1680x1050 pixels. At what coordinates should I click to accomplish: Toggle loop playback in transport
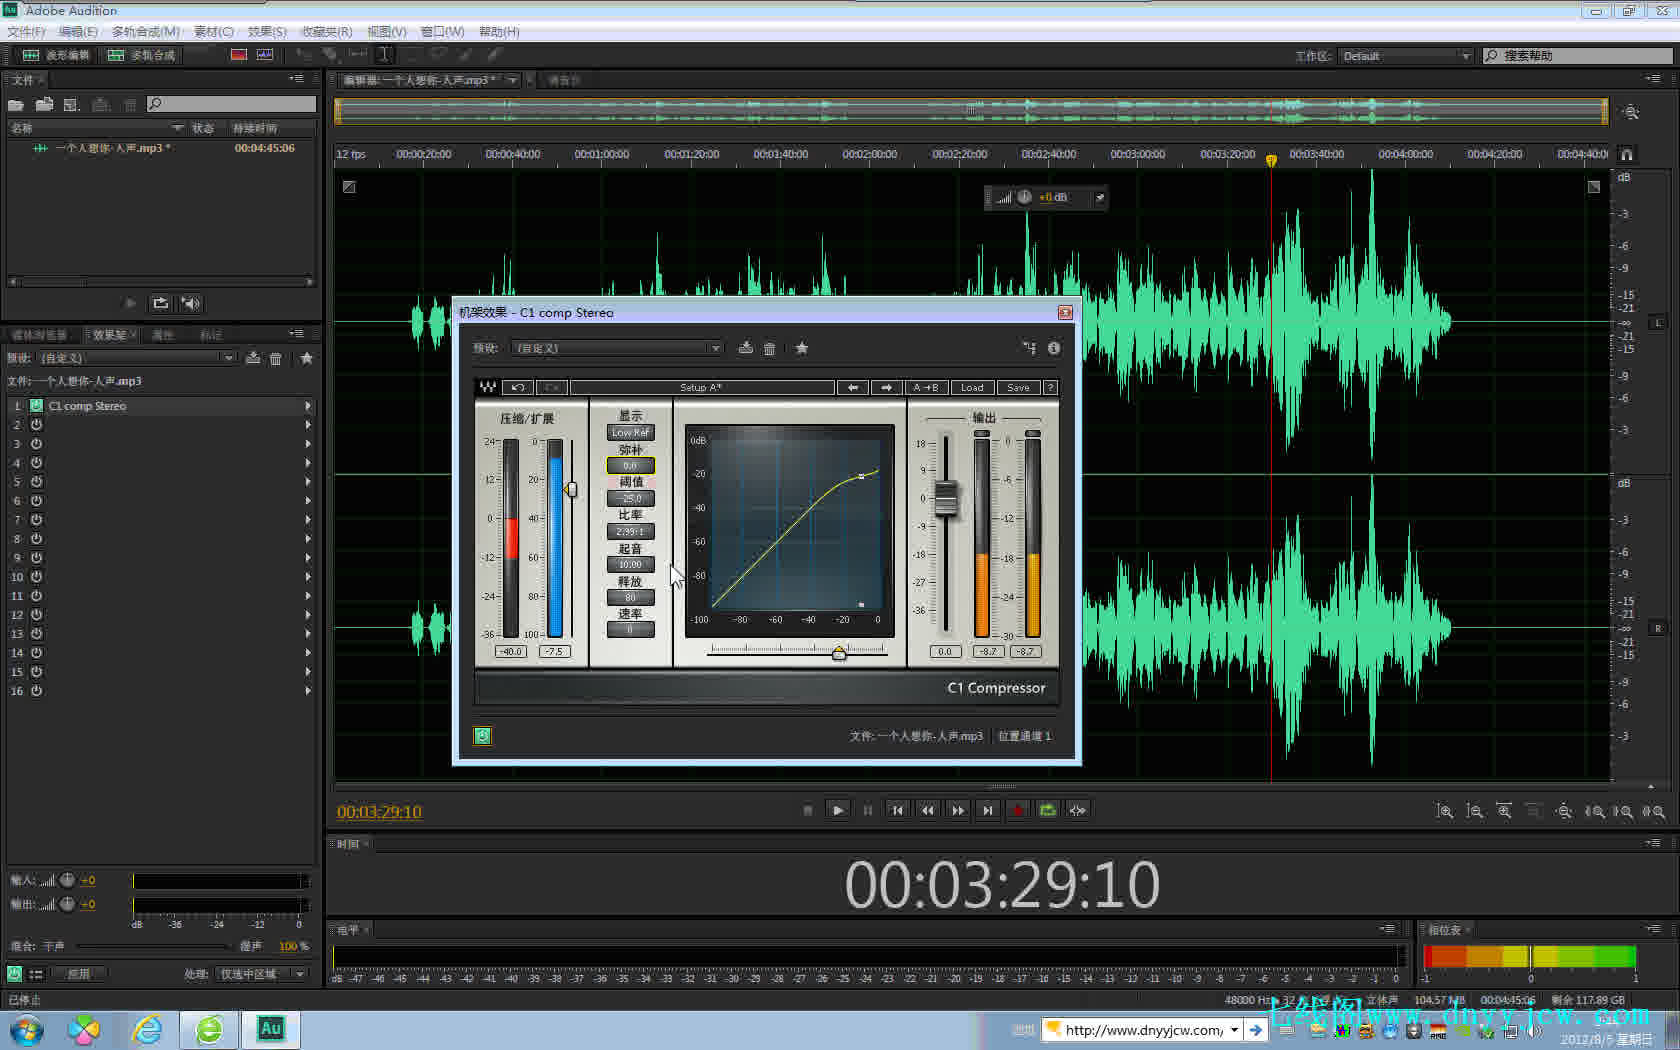1047,810
